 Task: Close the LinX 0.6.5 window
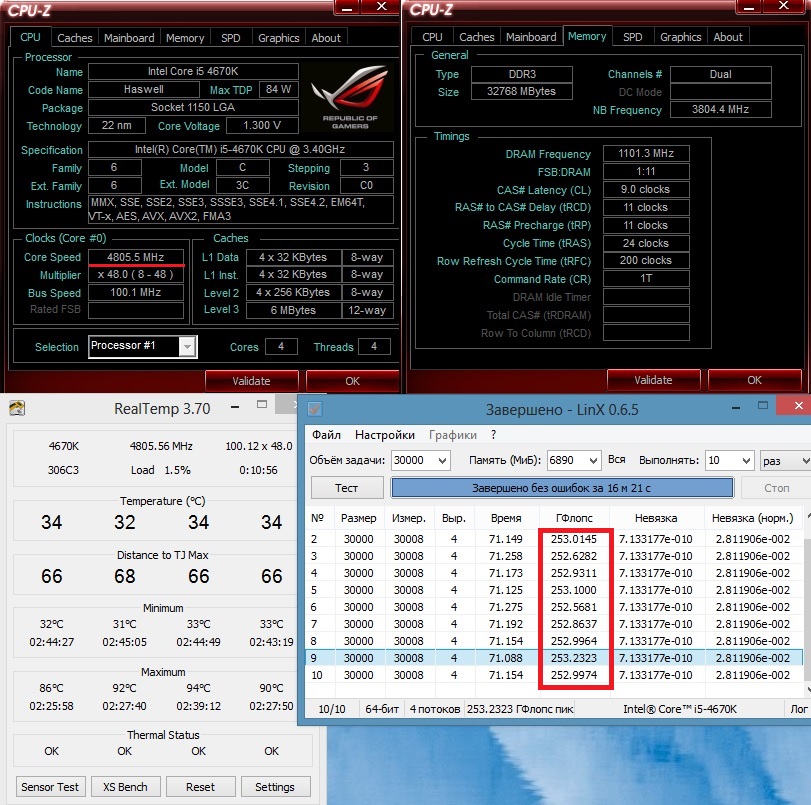coord(798,406)
